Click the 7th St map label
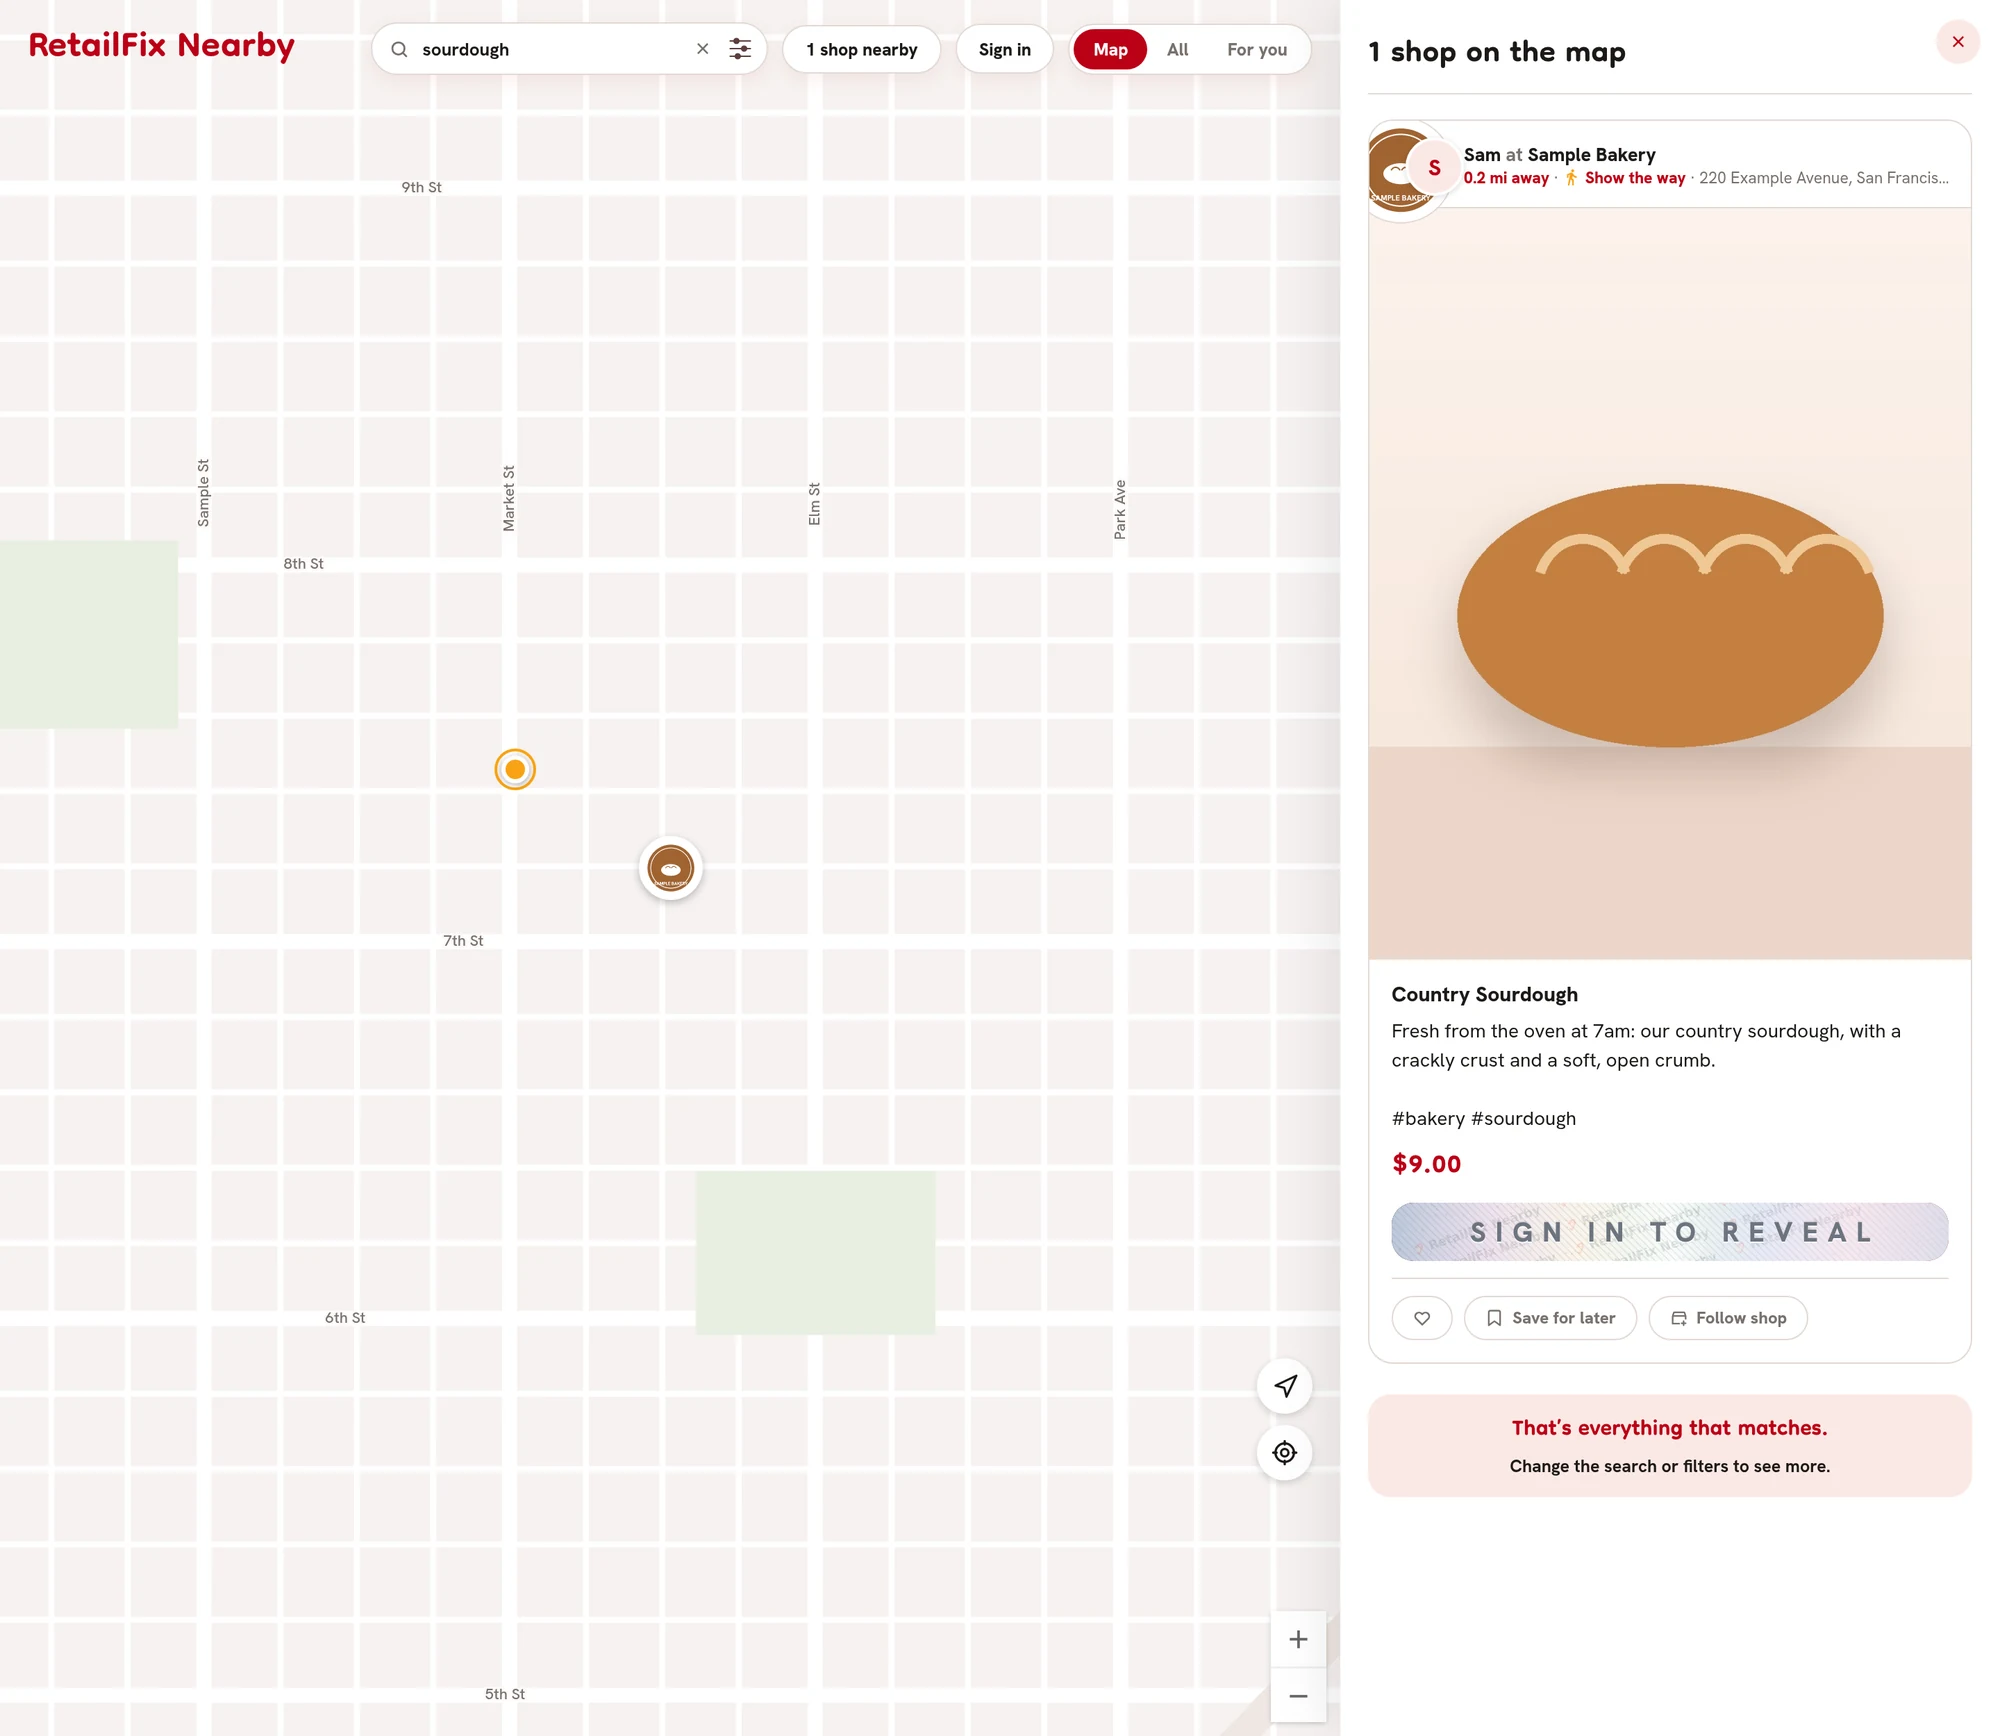The image size is (2000, 1736). [x=463, y=941]
